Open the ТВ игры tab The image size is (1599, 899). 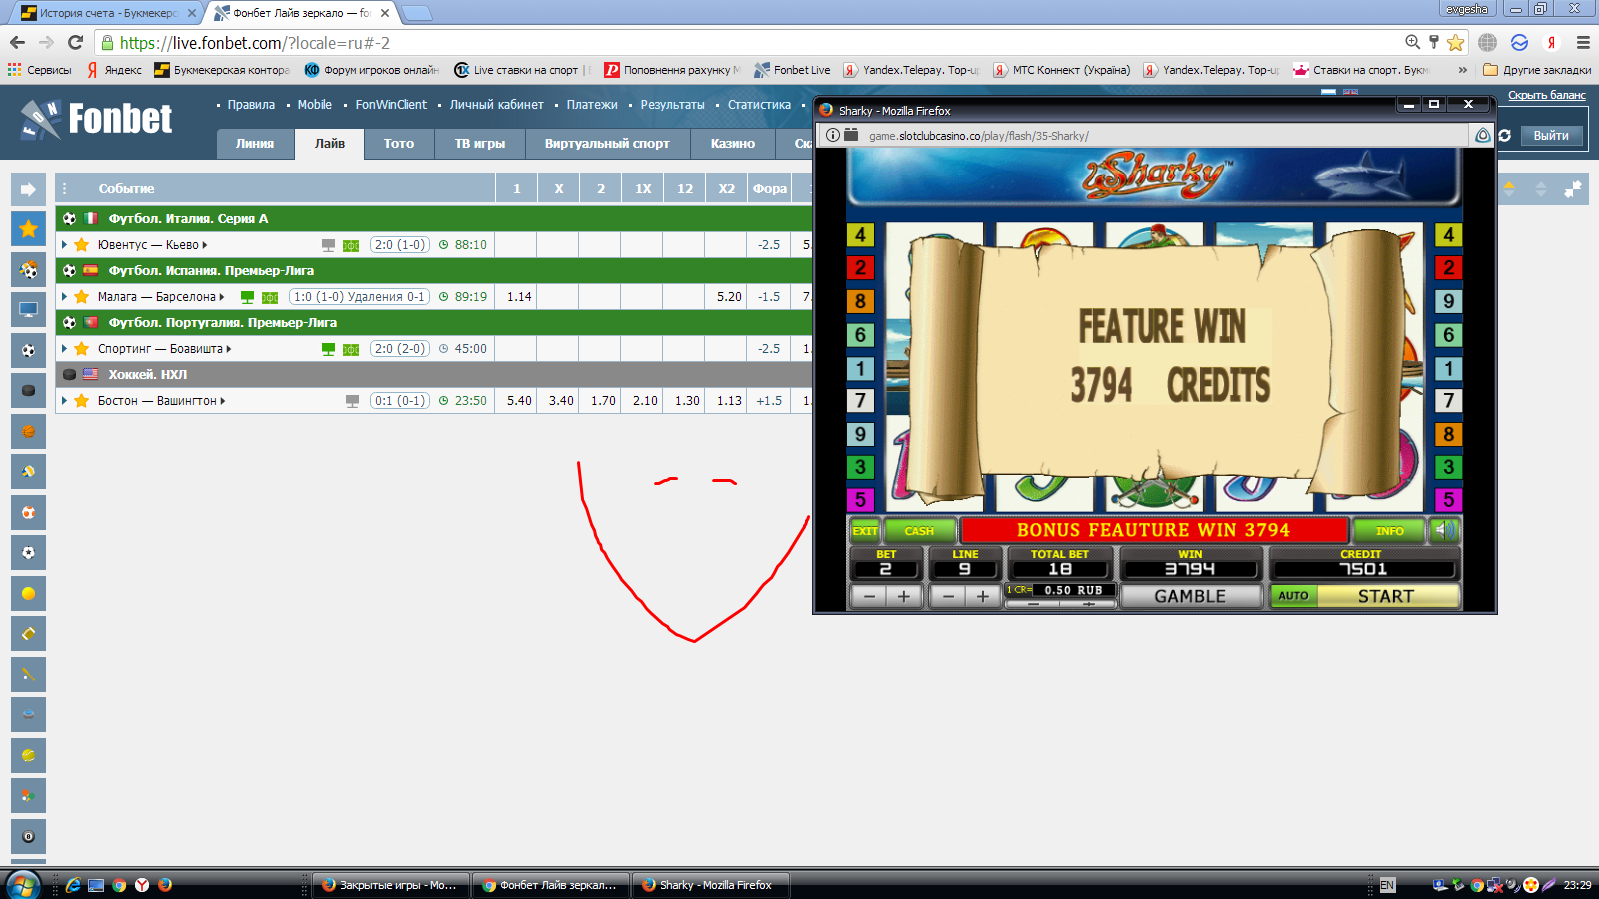tap(480, 144)
